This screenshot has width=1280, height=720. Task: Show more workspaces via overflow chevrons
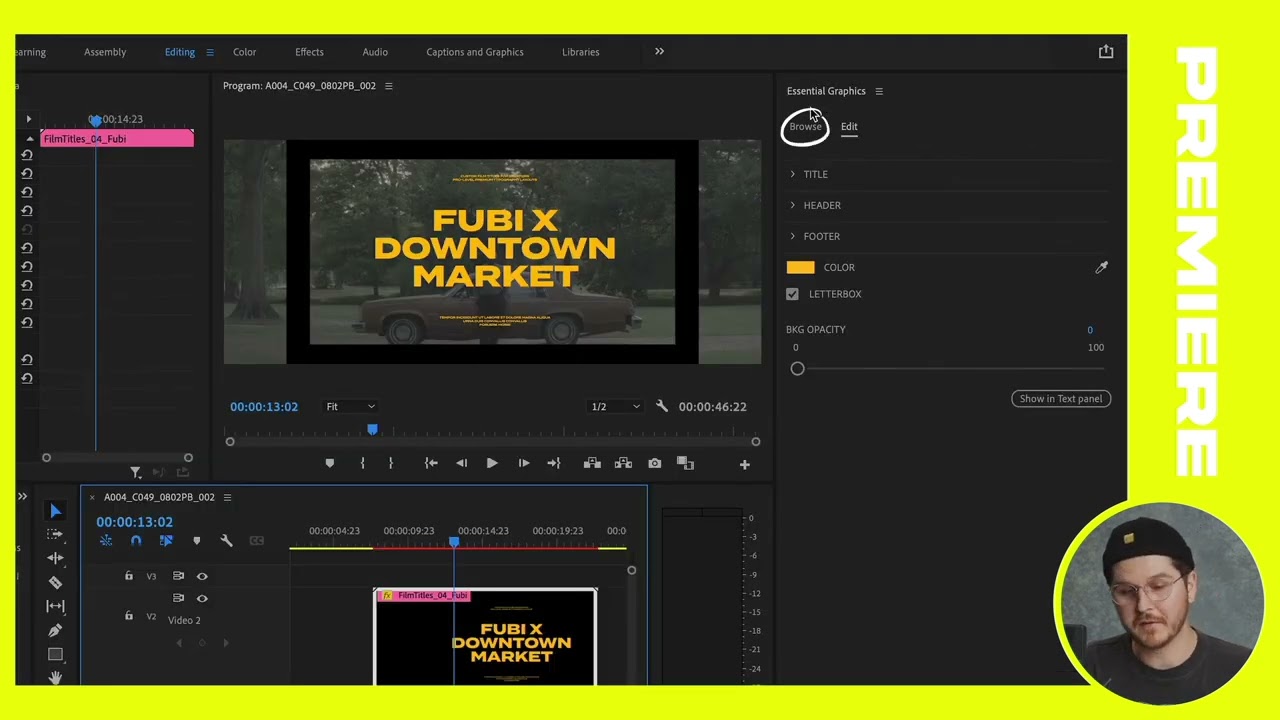[659, 51]
